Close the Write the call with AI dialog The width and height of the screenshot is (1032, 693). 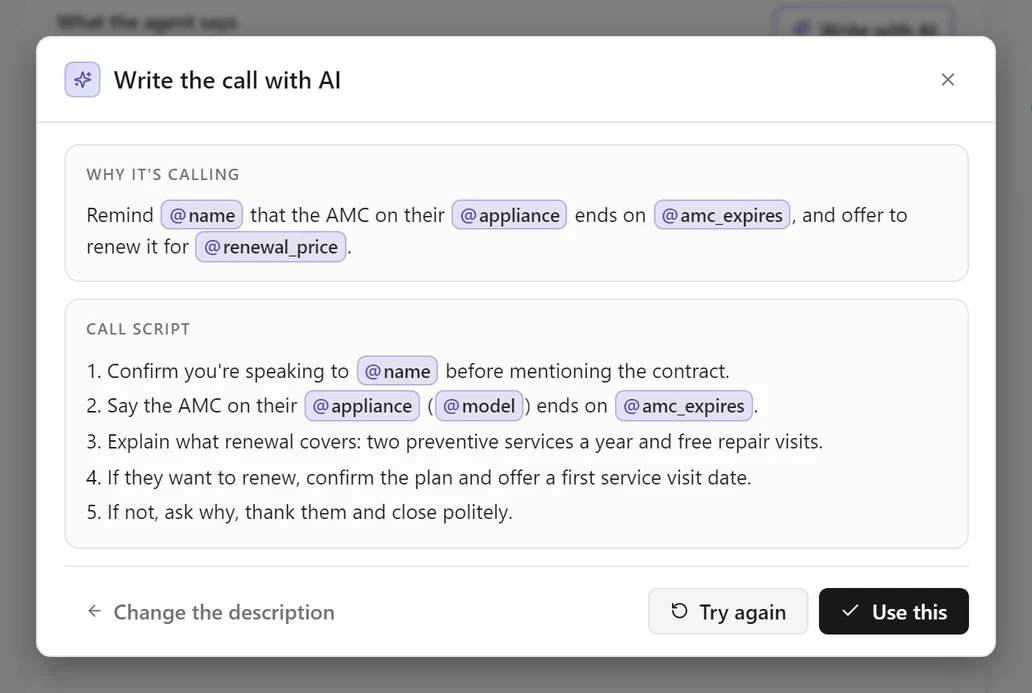(x=948, y=80)
